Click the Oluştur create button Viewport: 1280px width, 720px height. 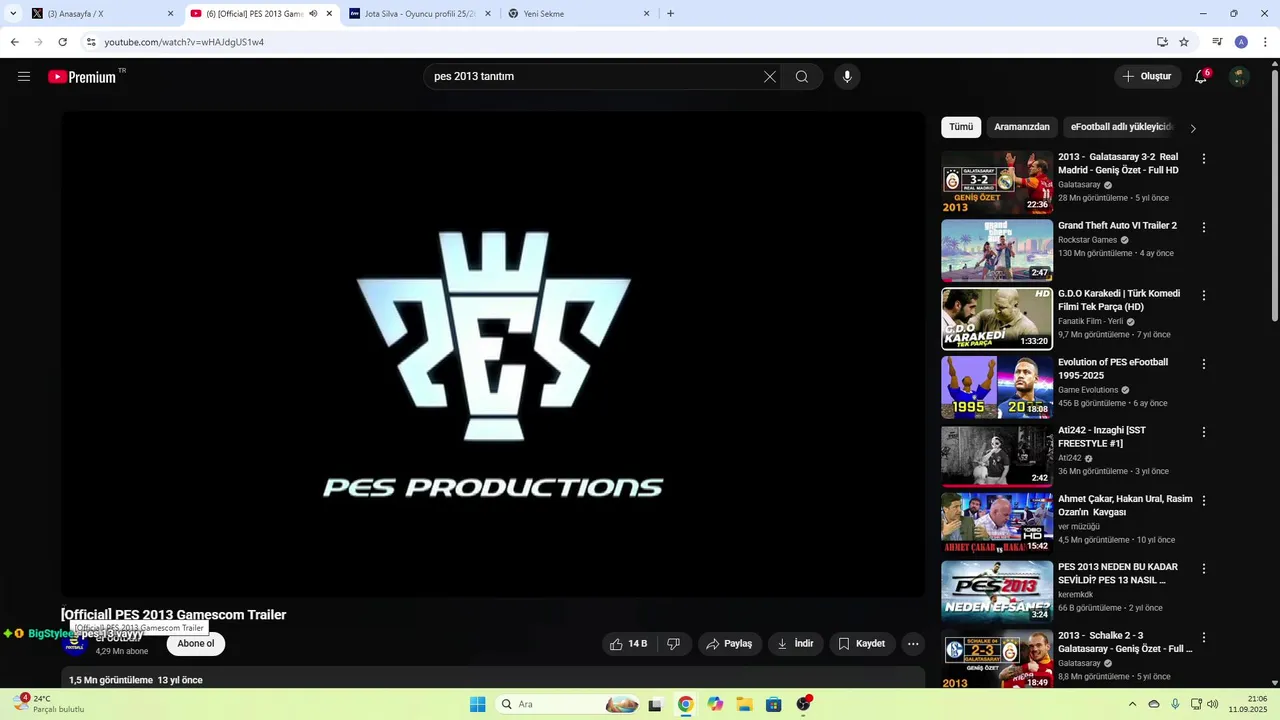[1148, 77]
